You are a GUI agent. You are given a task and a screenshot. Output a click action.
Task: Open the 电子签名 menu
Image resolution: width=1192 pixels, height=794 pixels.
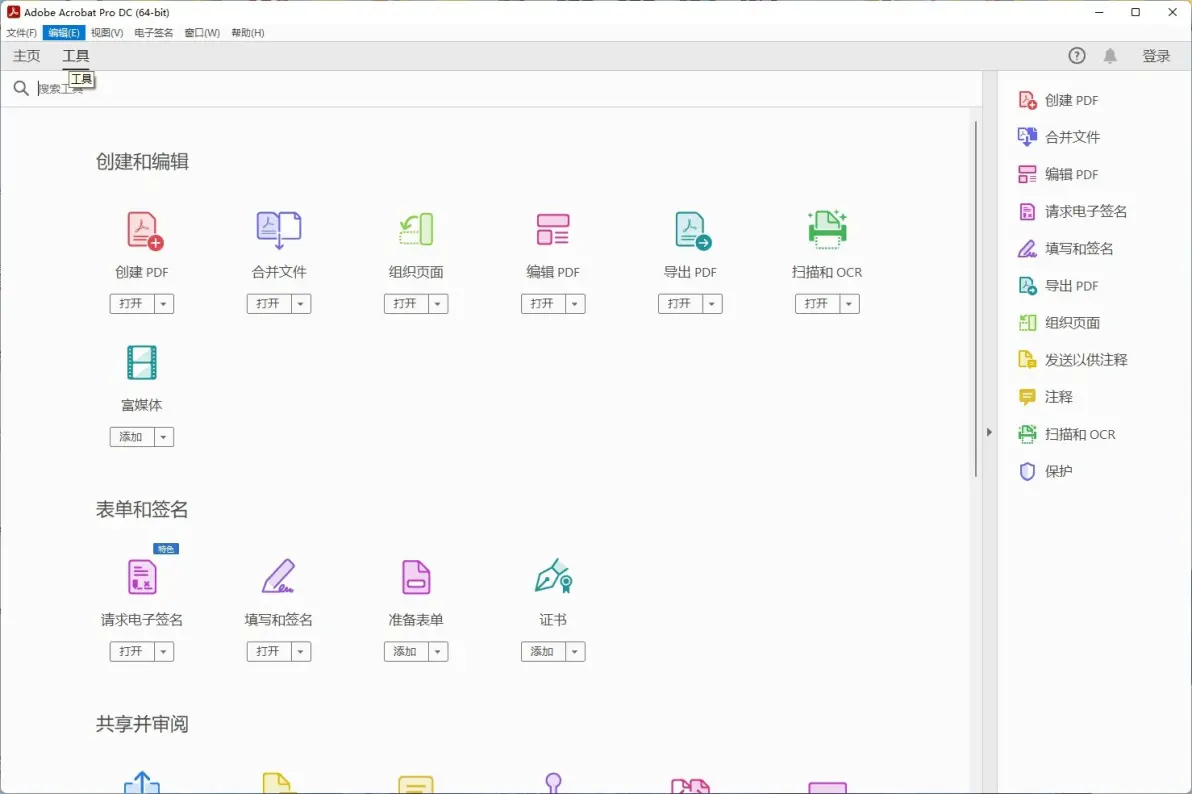click(x=154, y=33)
